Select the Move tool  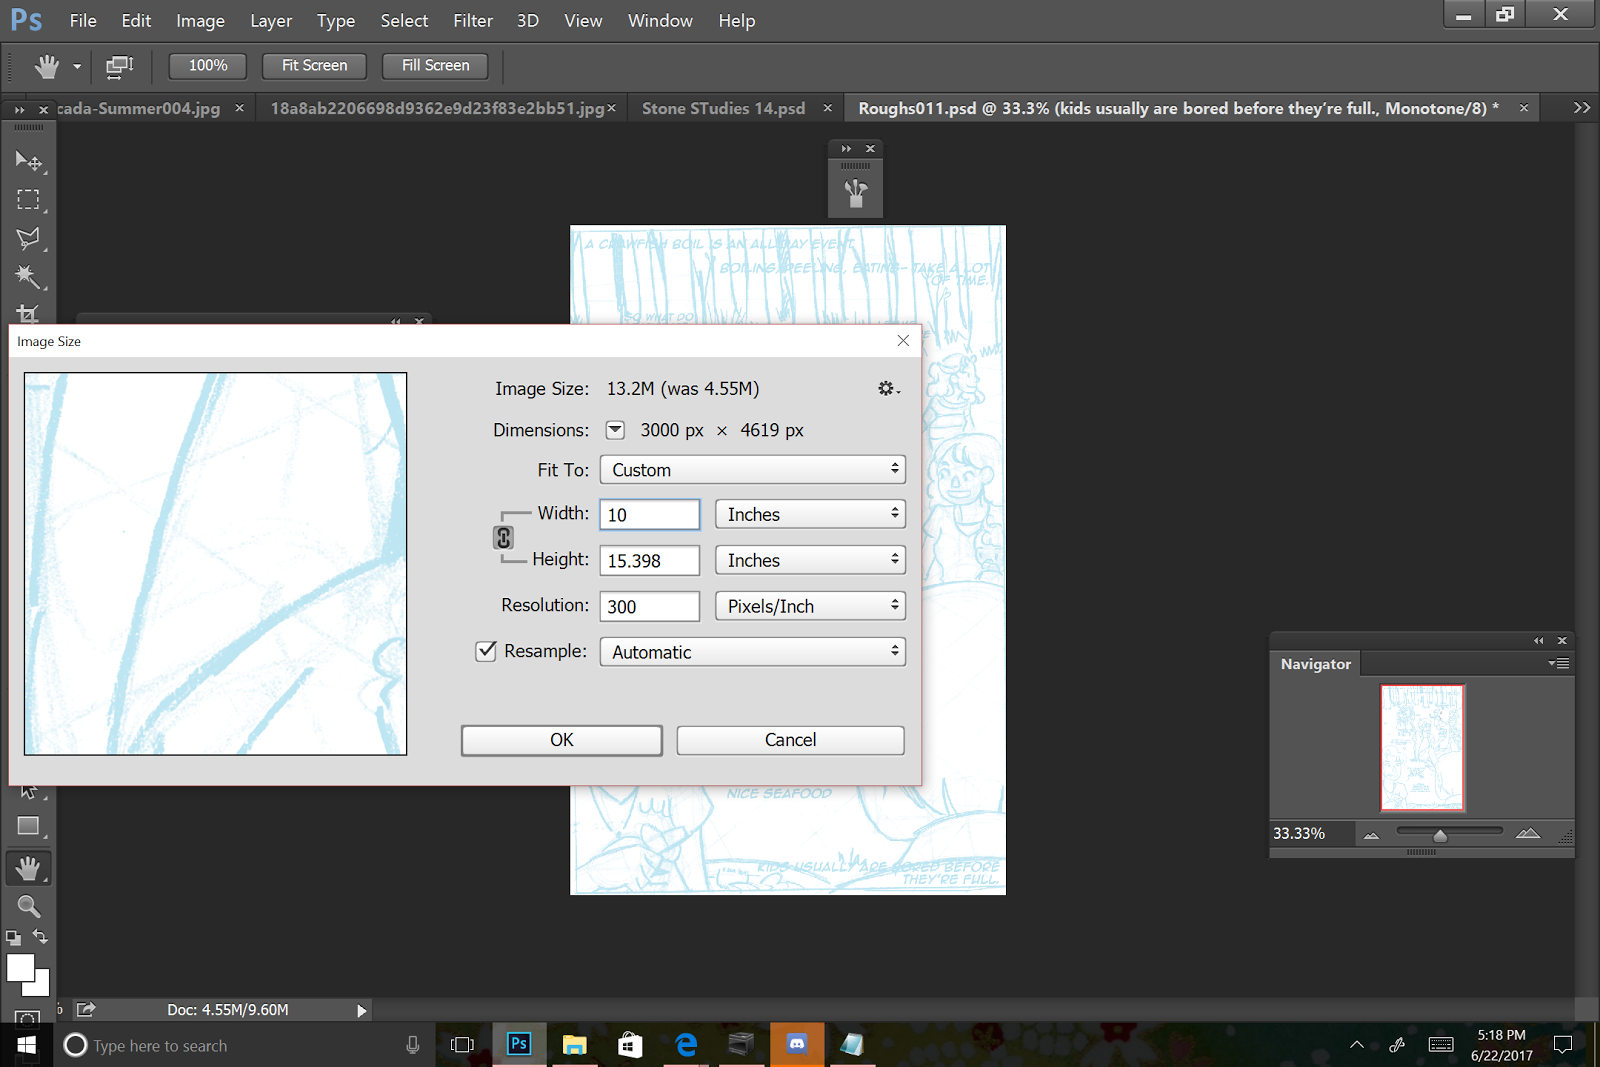click(x=28, y=161)
